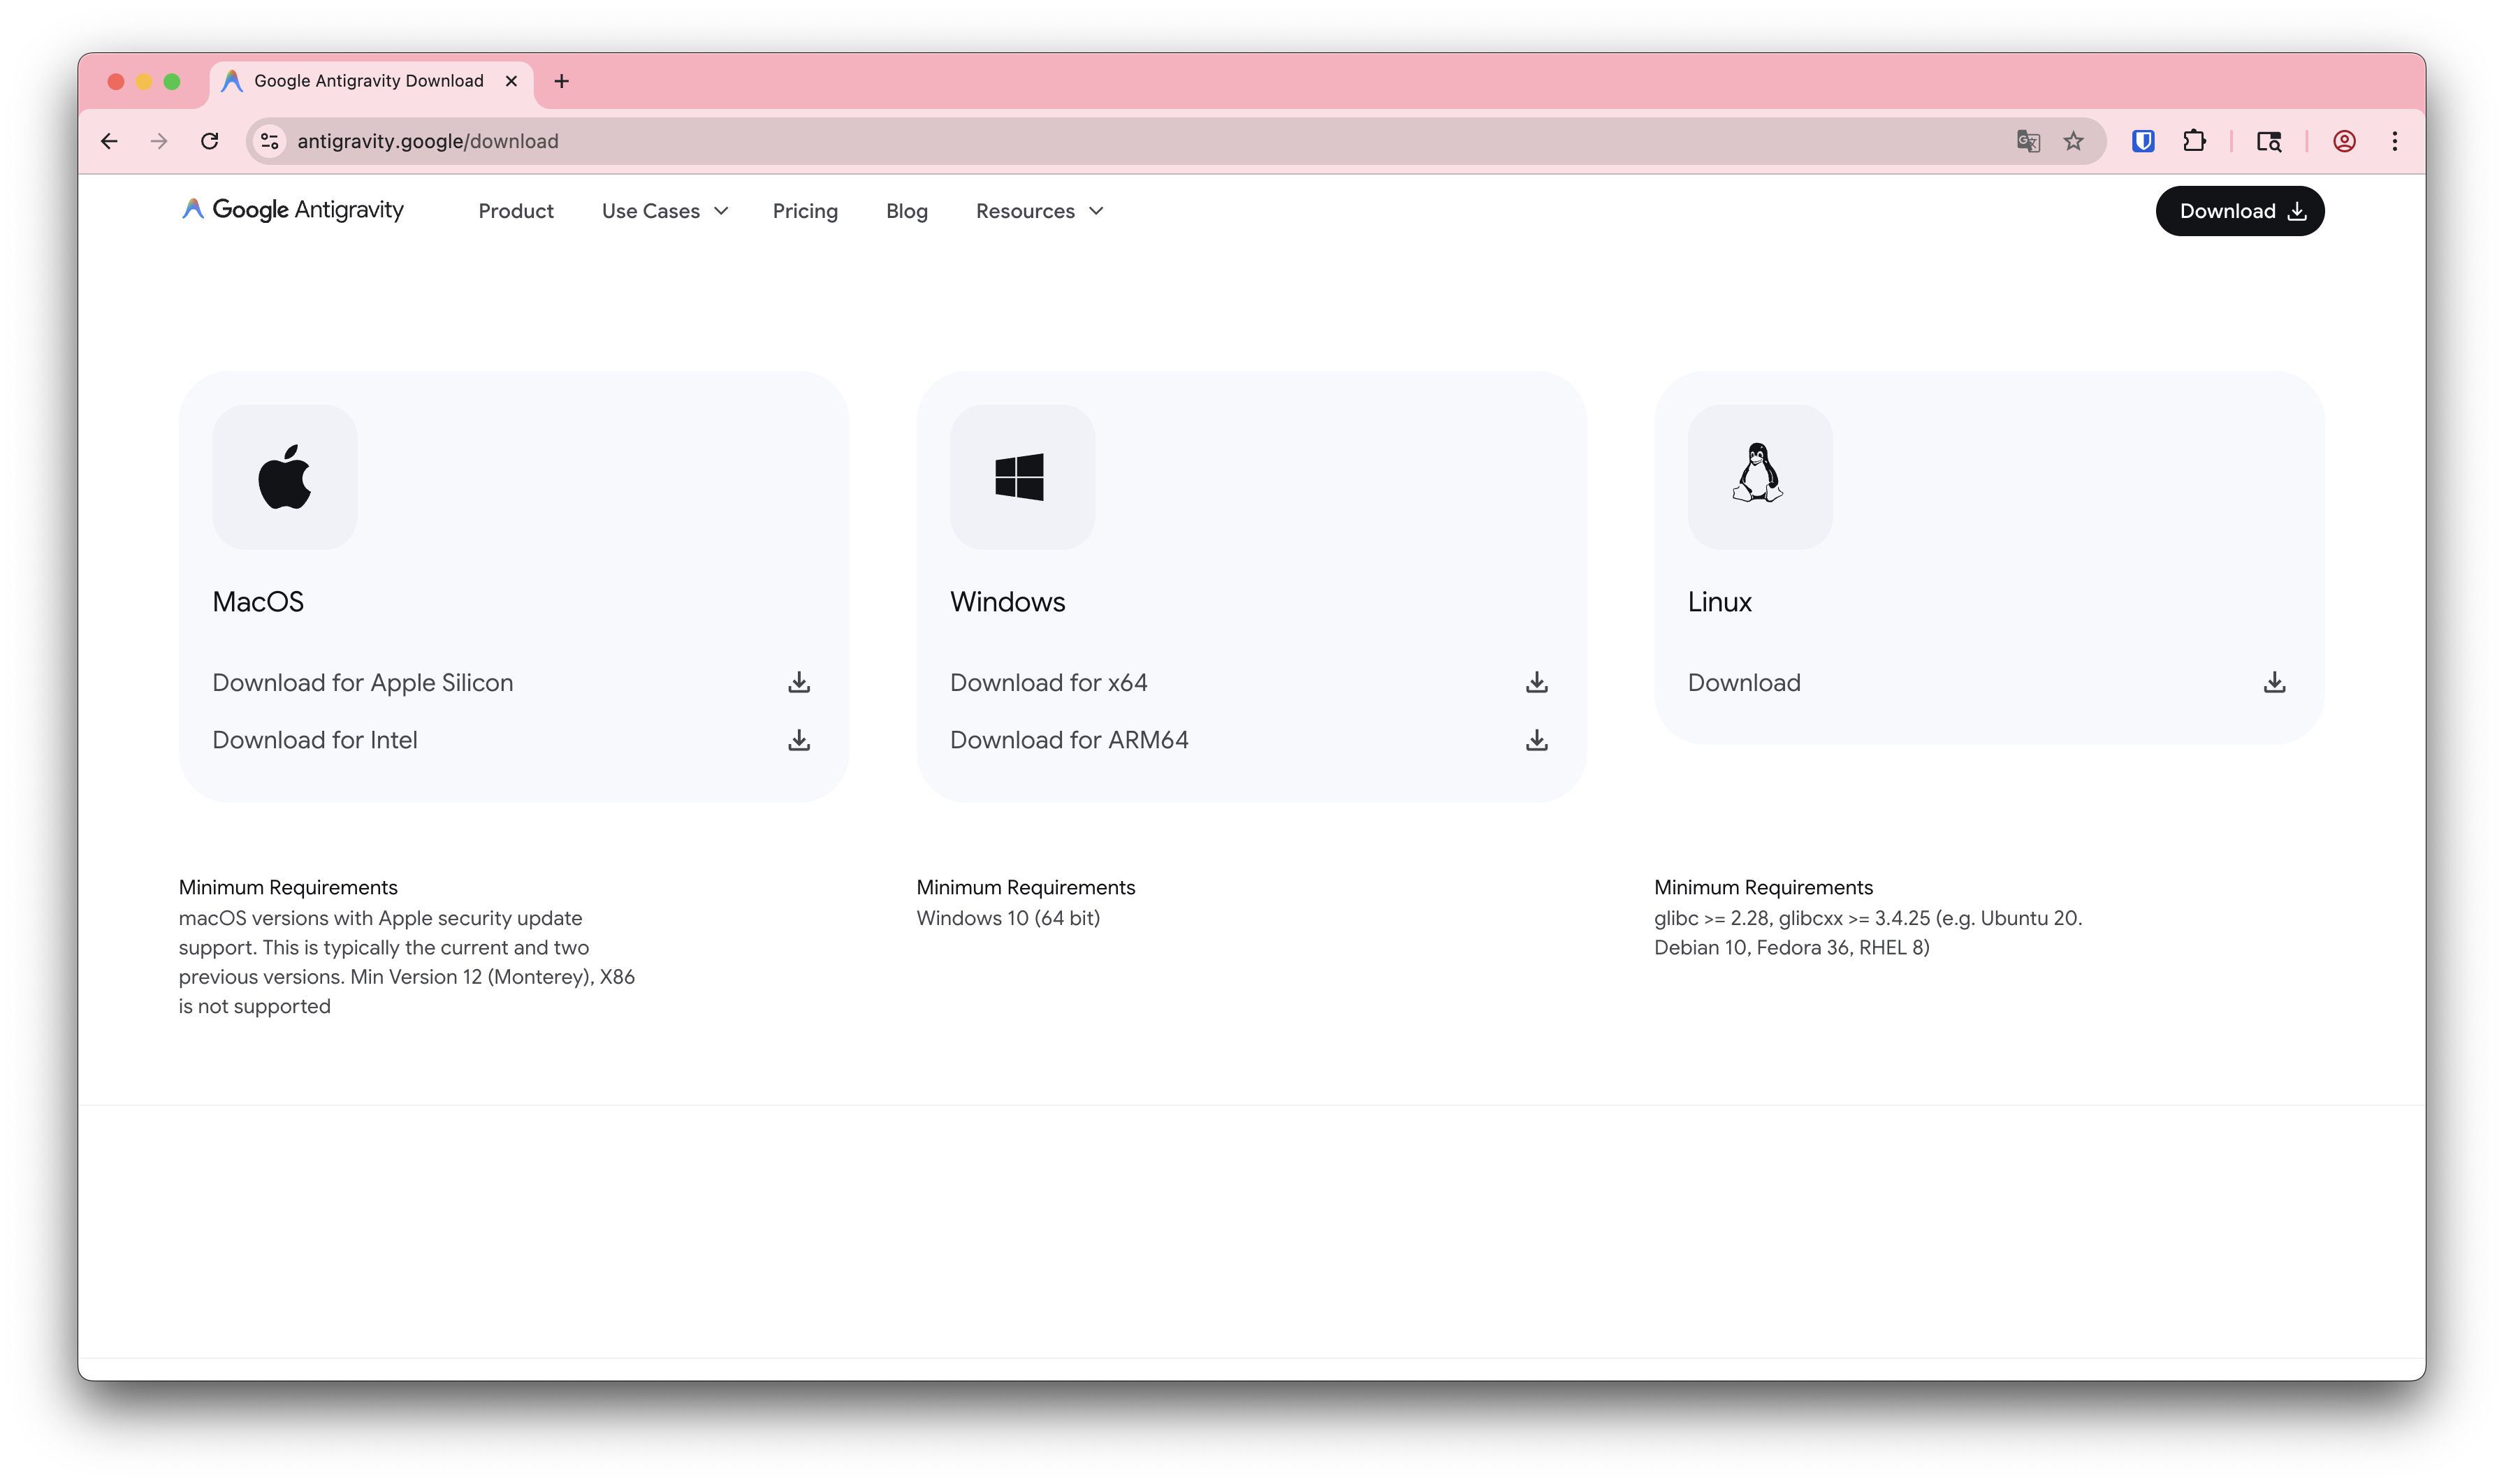Open the Extensions puzzle icon
The image size is (2504, 1484).
tap(2194, 141)
